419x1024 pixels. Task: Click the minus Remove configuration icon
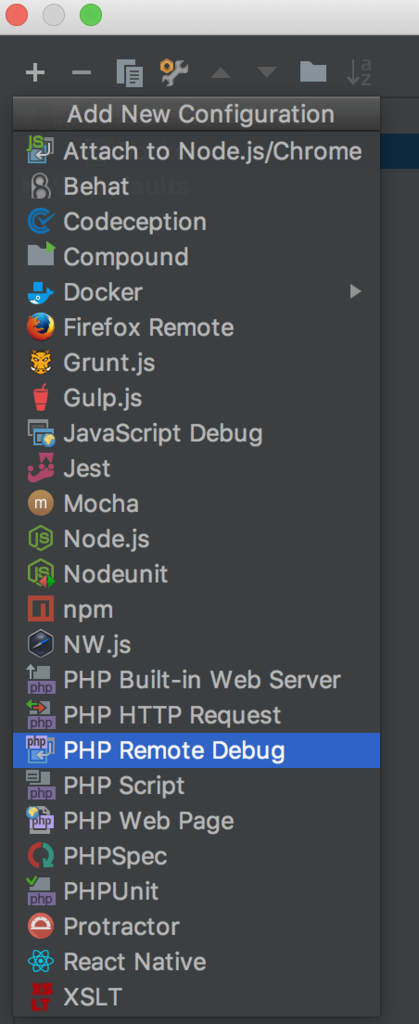tap(82, 72)
